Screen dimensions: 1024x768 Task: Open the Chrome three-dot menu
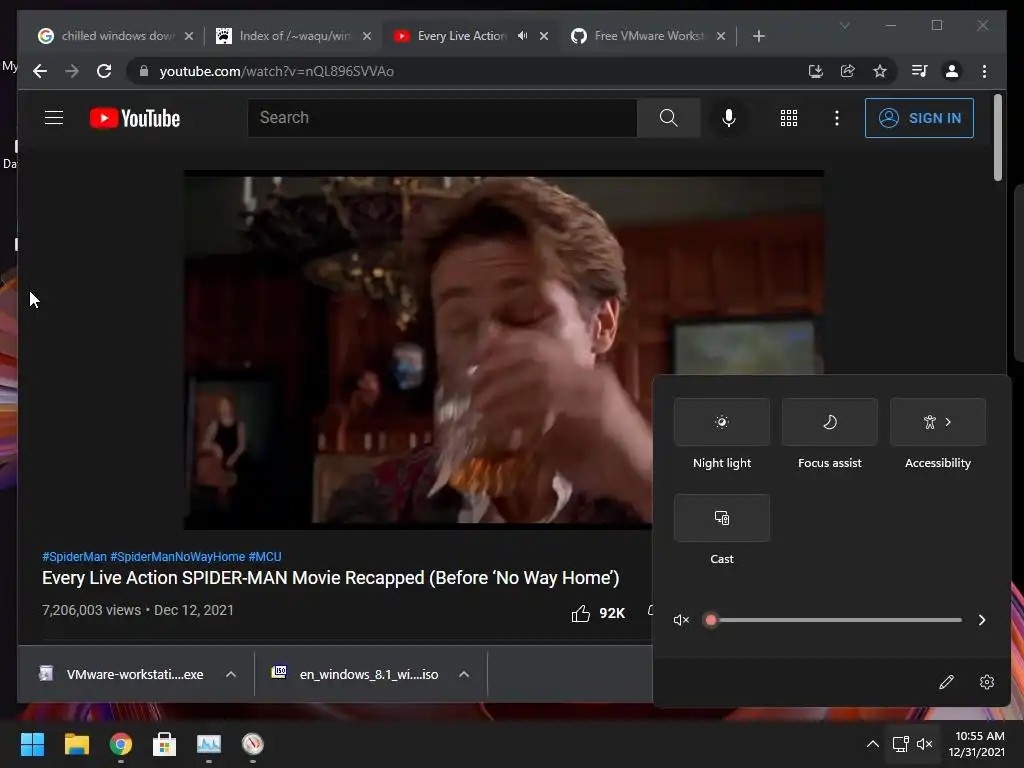[x=984, y=71]
